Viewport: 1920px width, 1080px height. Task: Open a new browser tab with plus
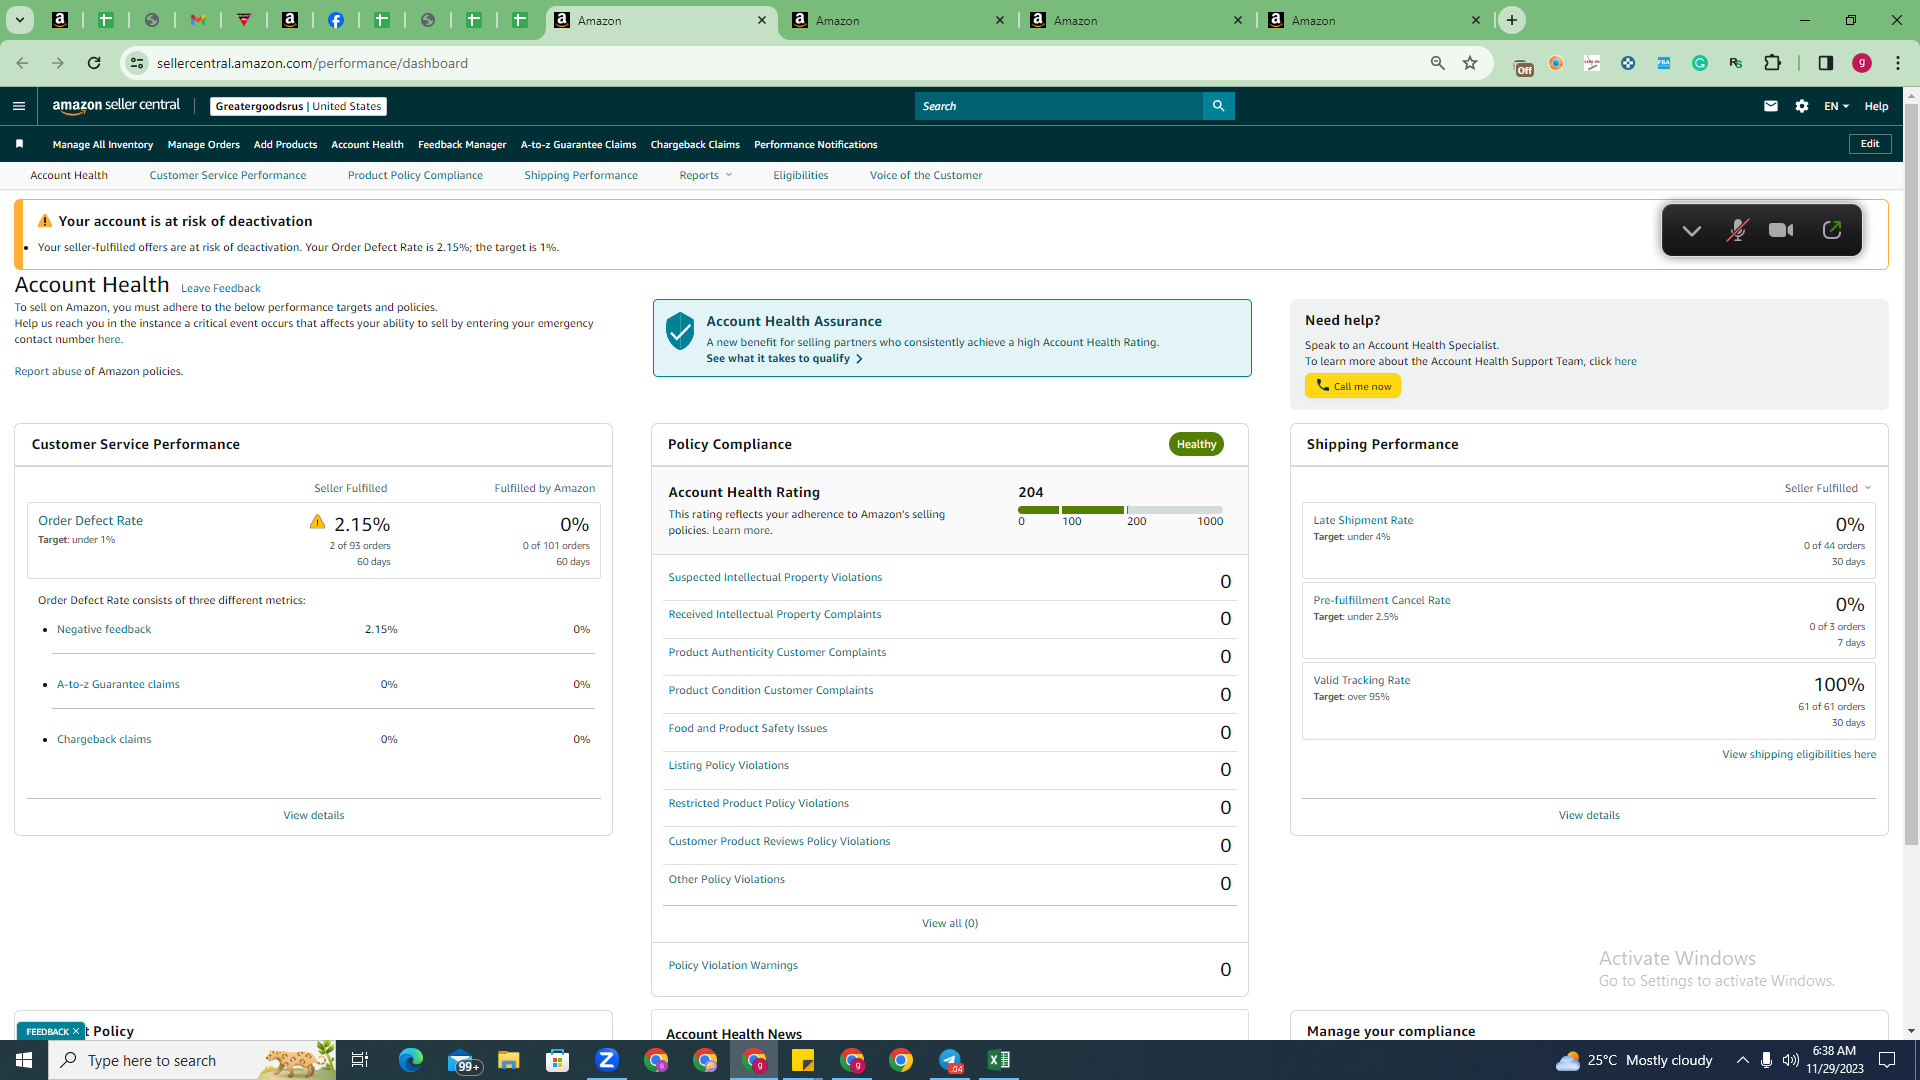(1512, 20)
